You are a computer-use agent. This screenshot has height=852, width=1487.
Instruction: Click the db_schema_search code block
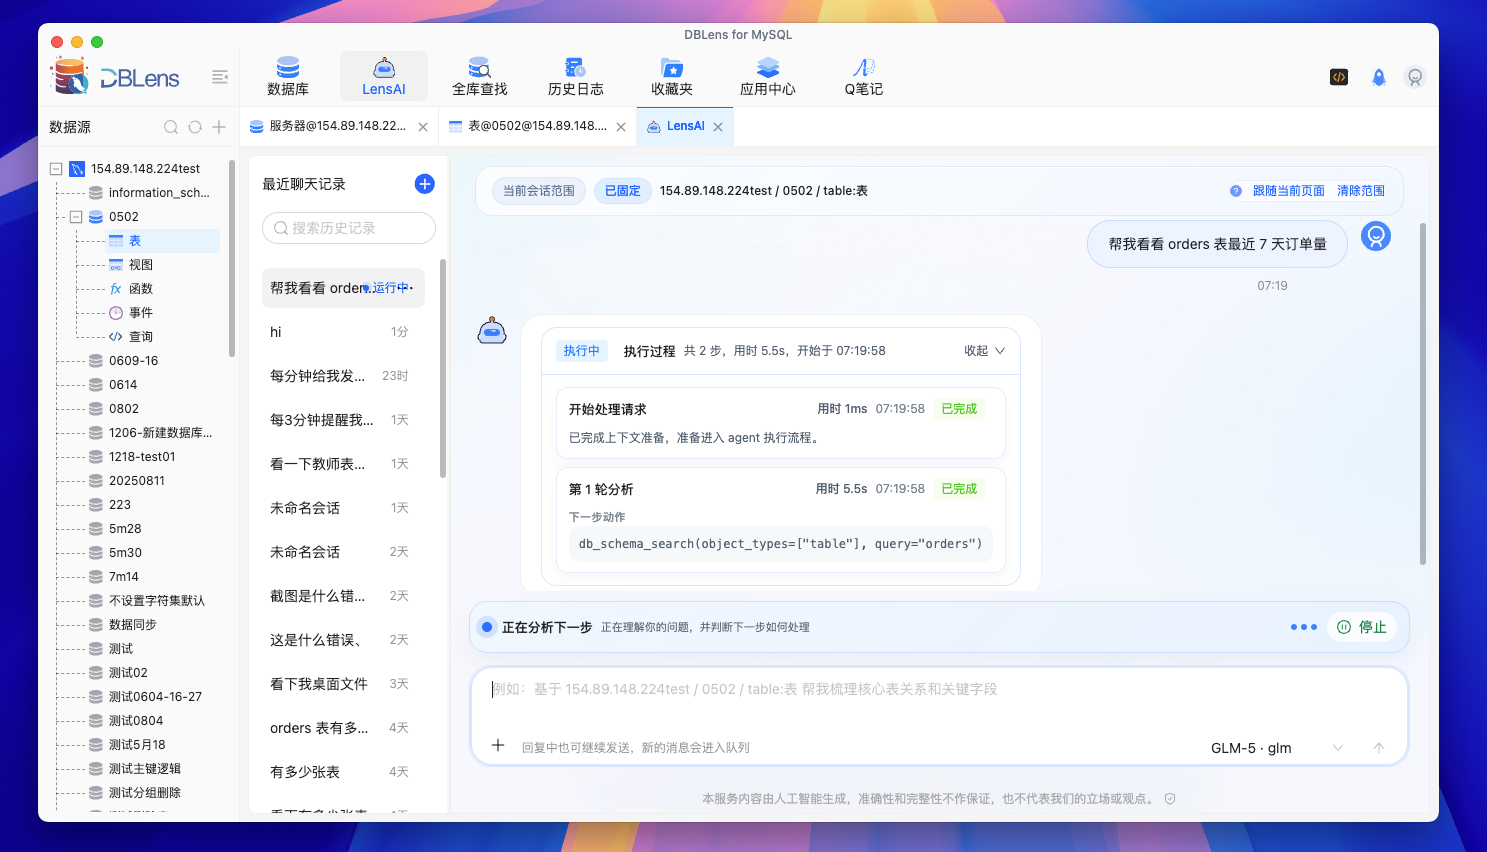coord(780,544)
